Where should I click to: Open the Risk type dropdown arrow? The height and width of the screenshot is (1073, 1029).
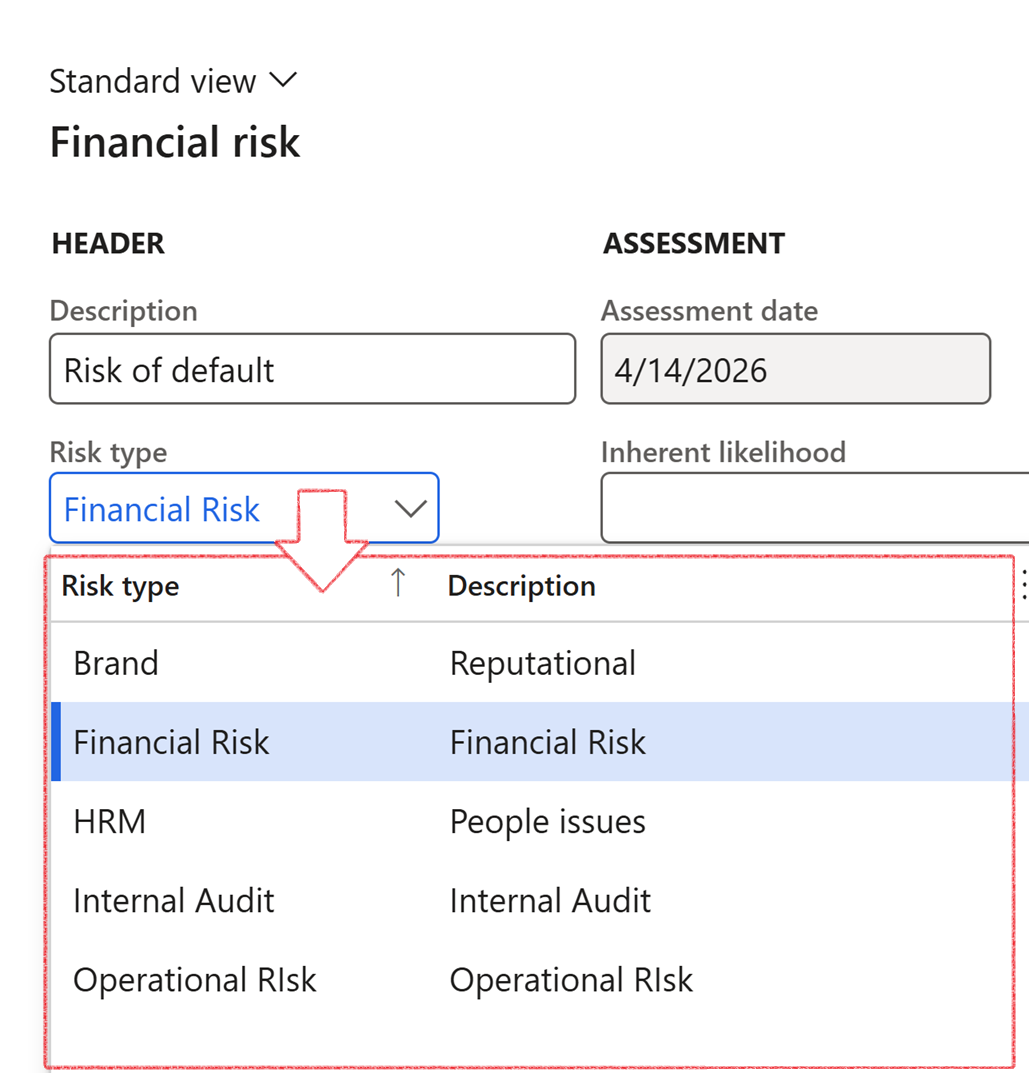pyautogui.click(x=410, y=509)
